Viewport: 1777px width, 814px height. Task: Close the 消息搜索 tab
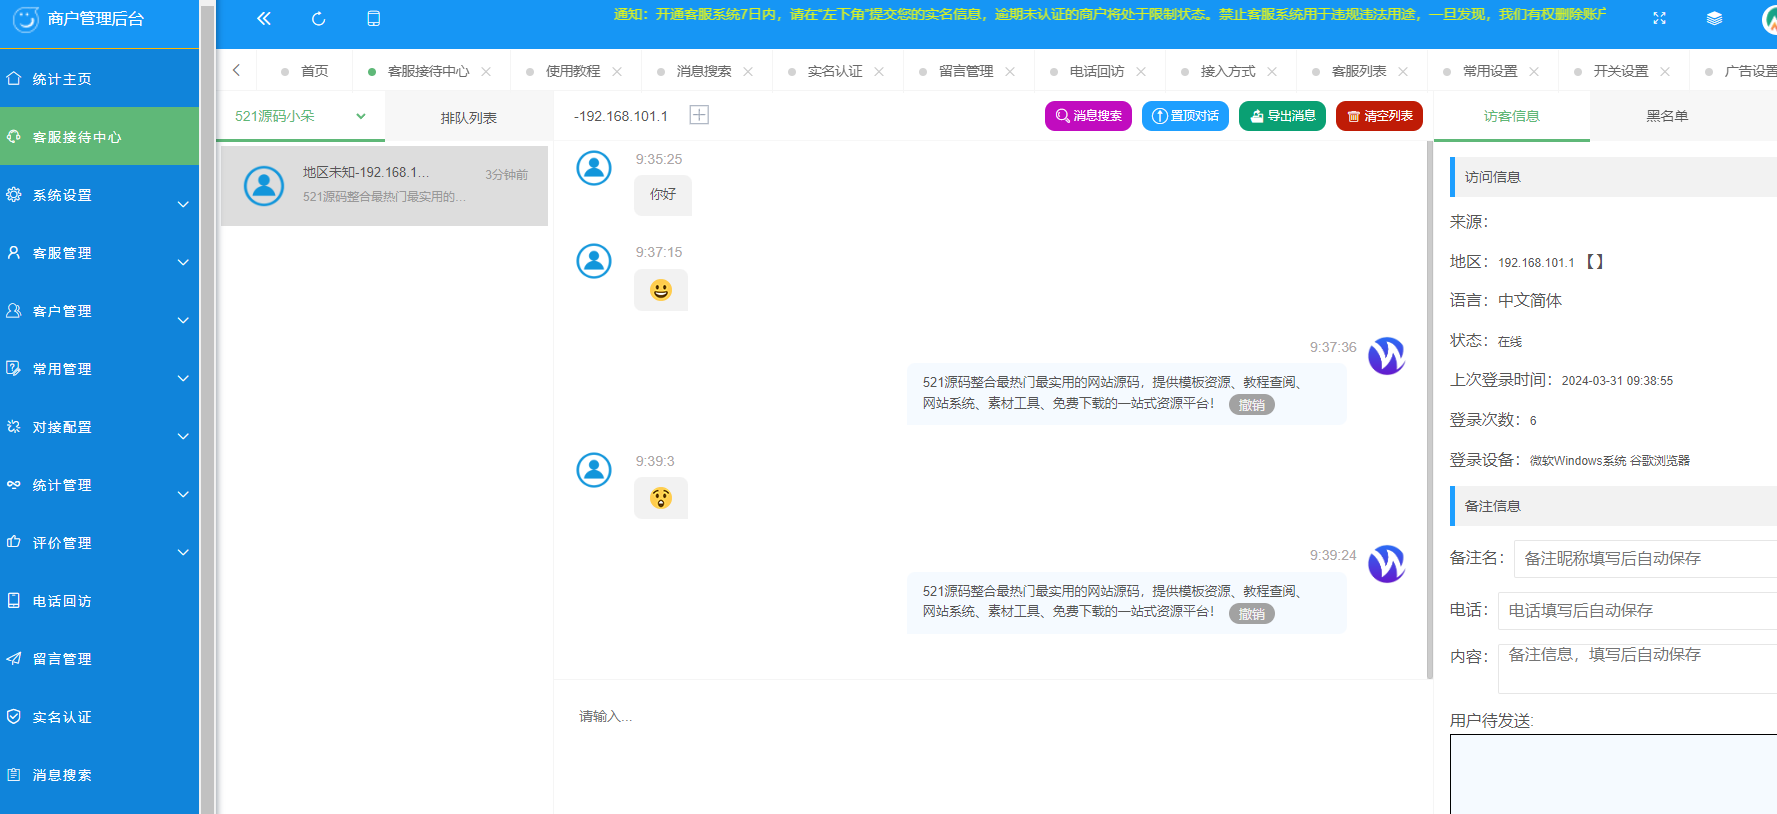click(x=748, y=71)
